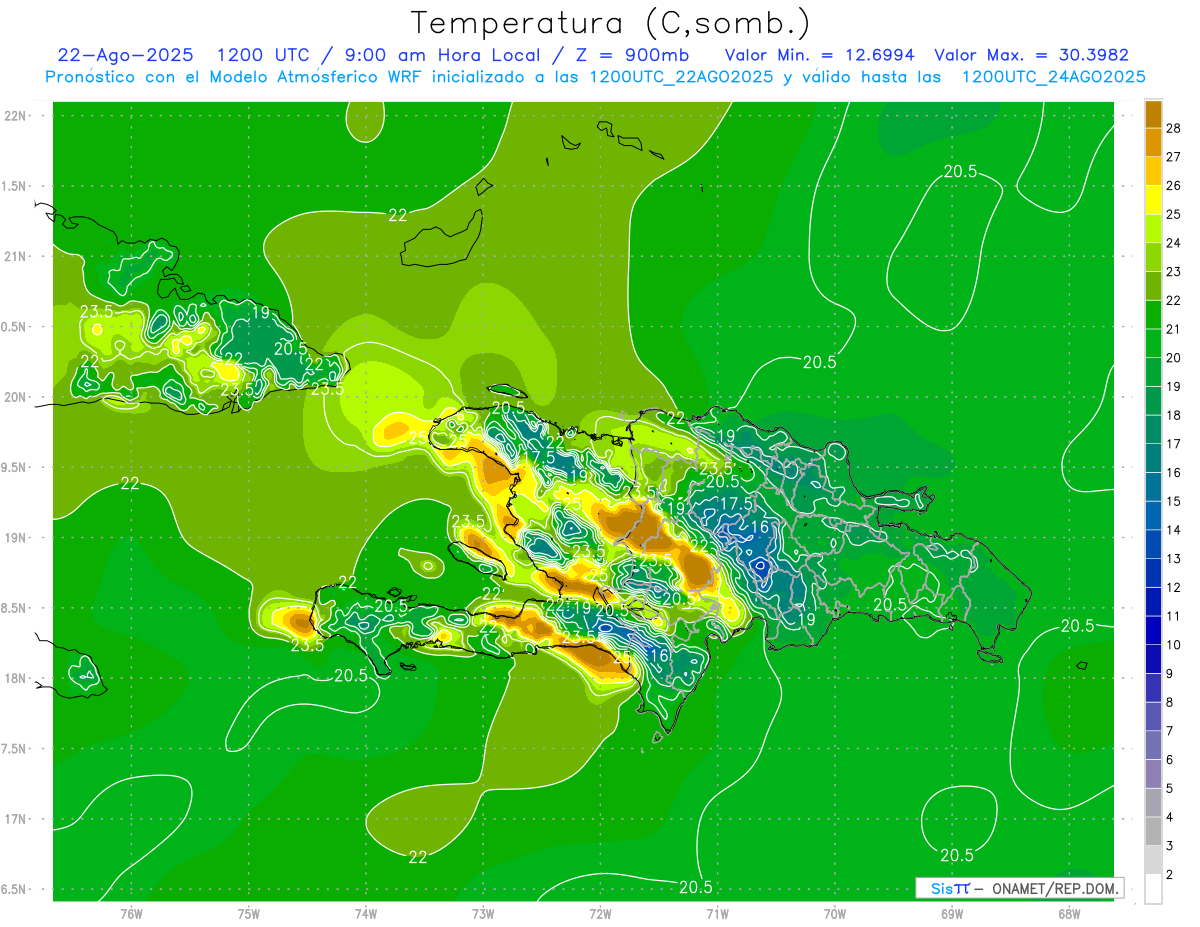
Task: Click the "70W" longitude axis label
Action: [835, 914]
